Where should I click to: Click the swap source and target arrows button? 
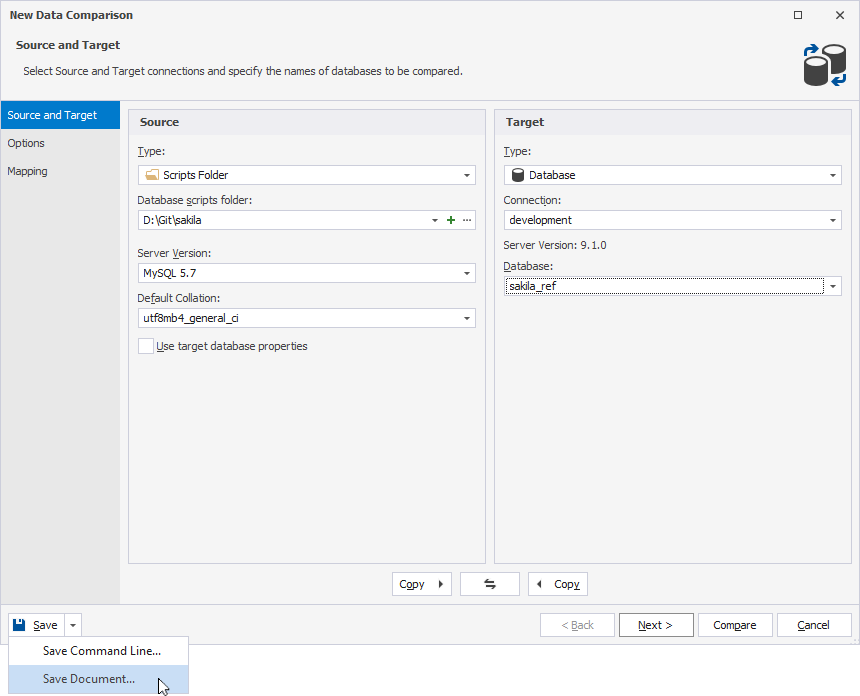click(x=489, y=583)
